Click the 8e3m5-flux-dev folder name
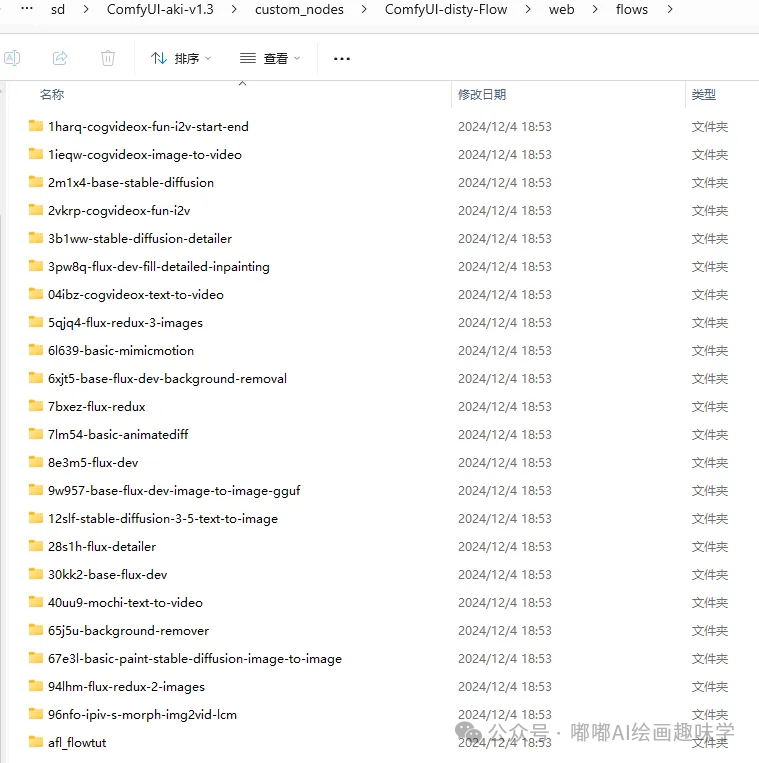 [x=93, y=463]
